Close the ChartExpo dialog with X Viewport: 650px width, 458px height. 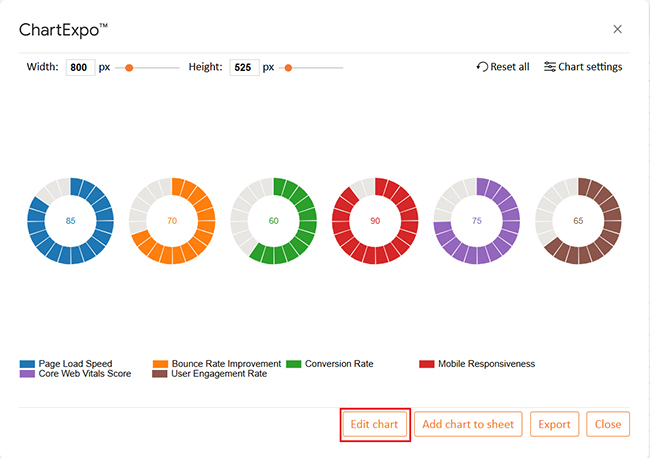click(x=617, y=30)
